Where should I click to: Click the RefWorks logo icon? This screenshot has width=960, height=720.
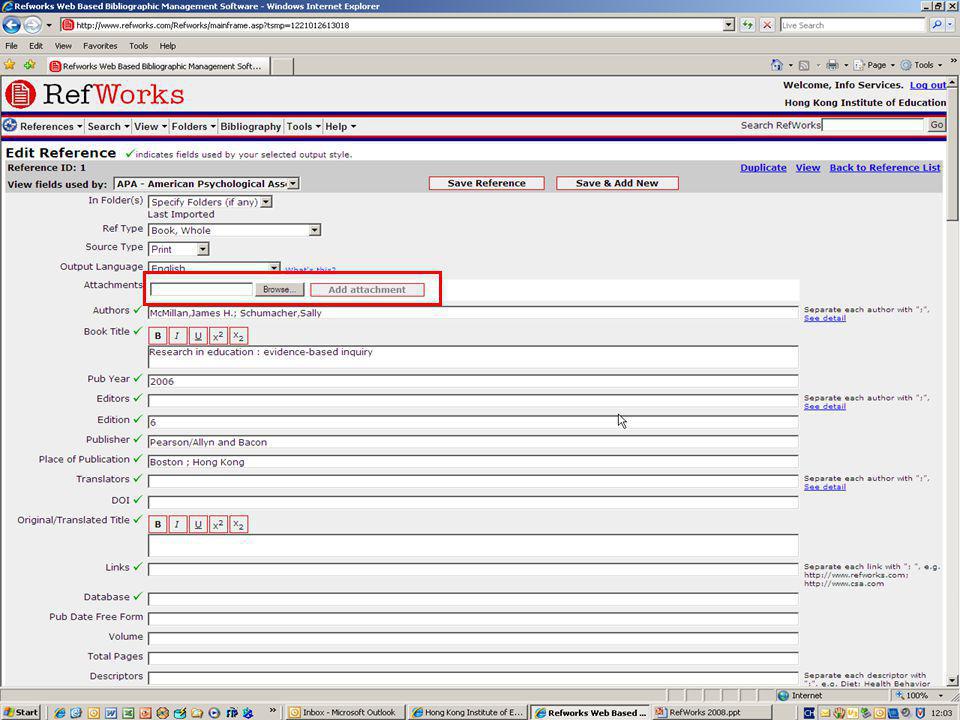point(20,94)
